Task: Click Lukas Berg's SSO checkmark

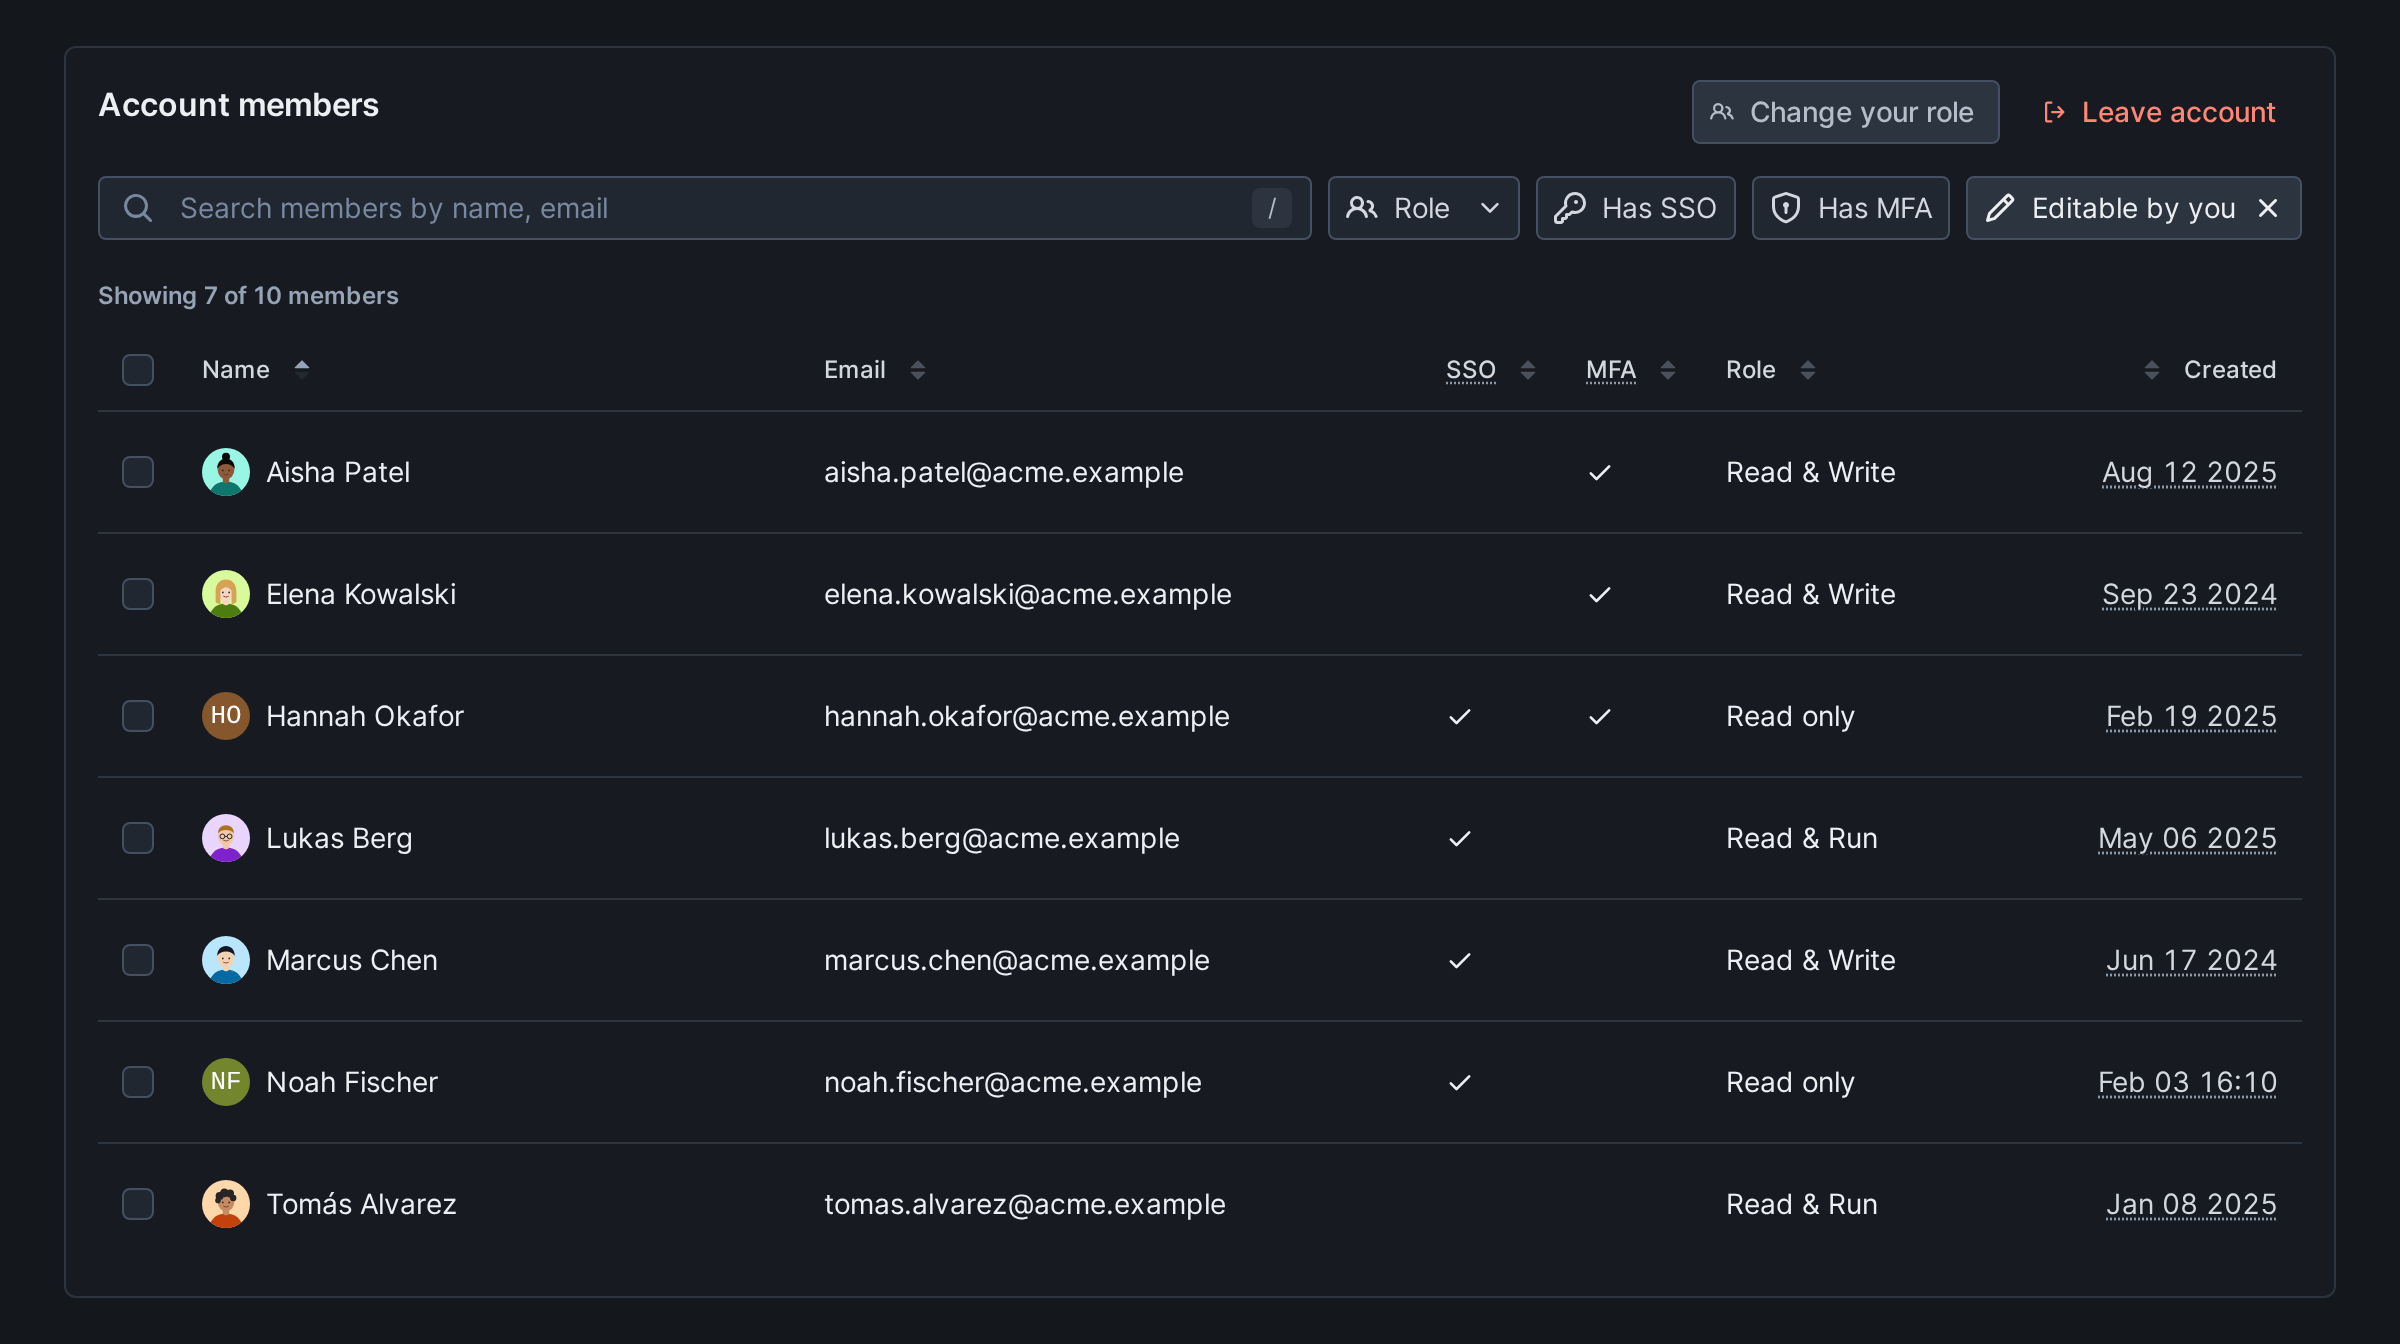Action: [x=1460, y=838]
